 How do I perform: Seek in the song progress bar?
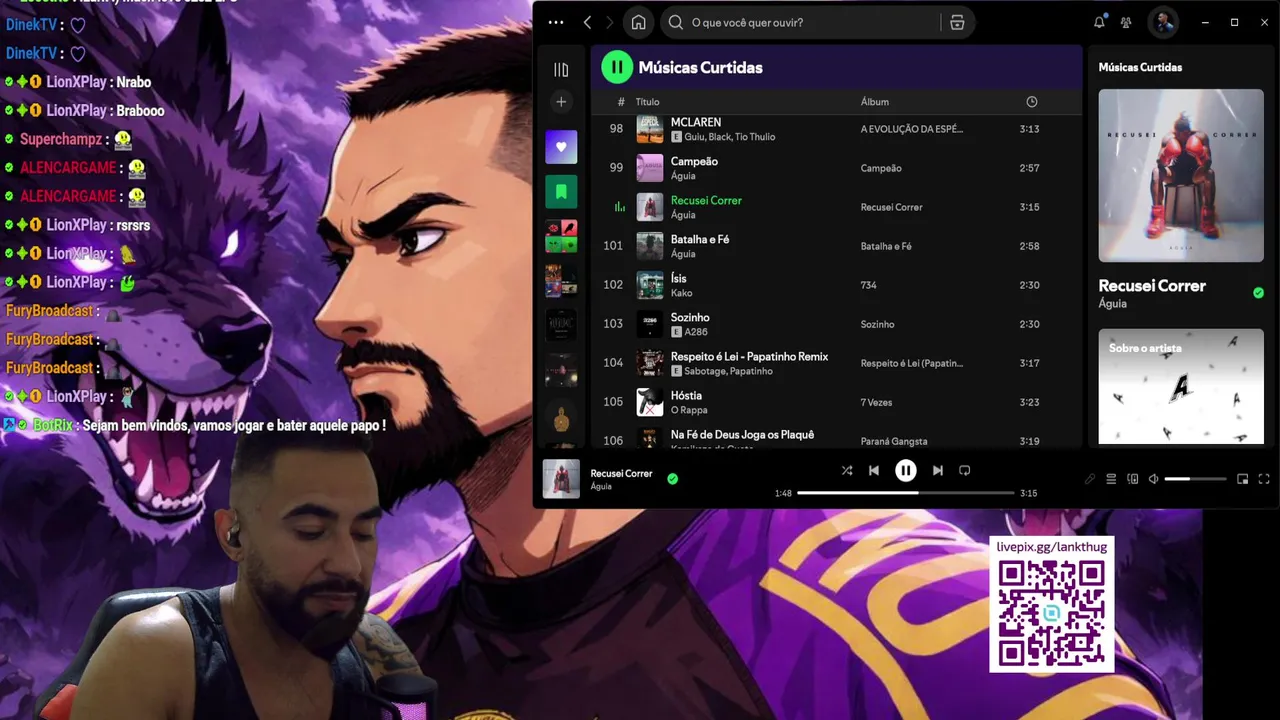pos(905,493)
